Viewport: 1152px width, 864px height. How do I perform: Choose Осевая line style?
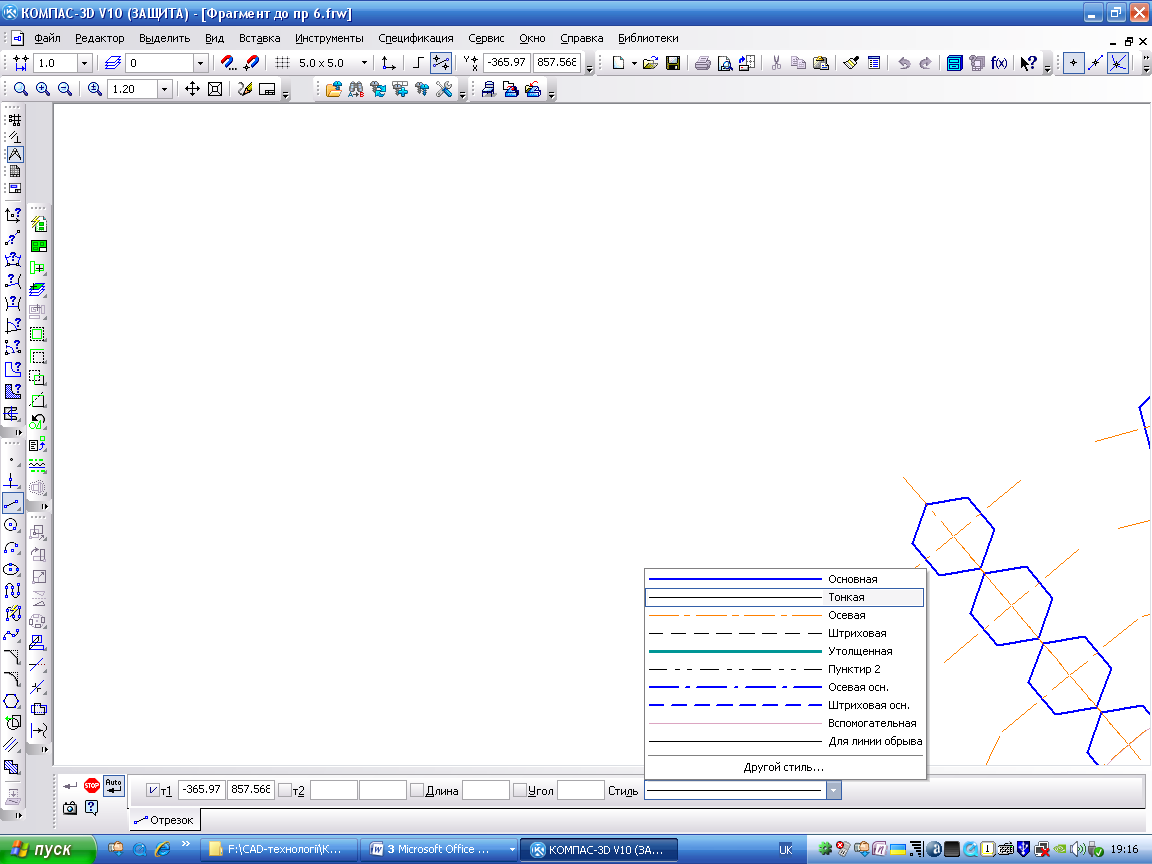(785, 615)
